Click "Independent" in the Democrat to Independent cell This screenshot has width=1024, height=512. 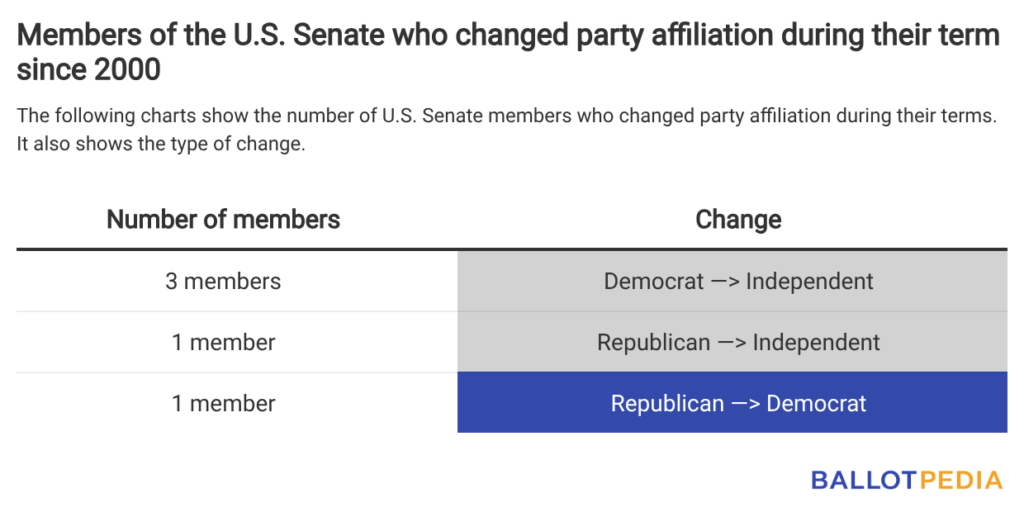pyautogui.click(x=809, y=281)
